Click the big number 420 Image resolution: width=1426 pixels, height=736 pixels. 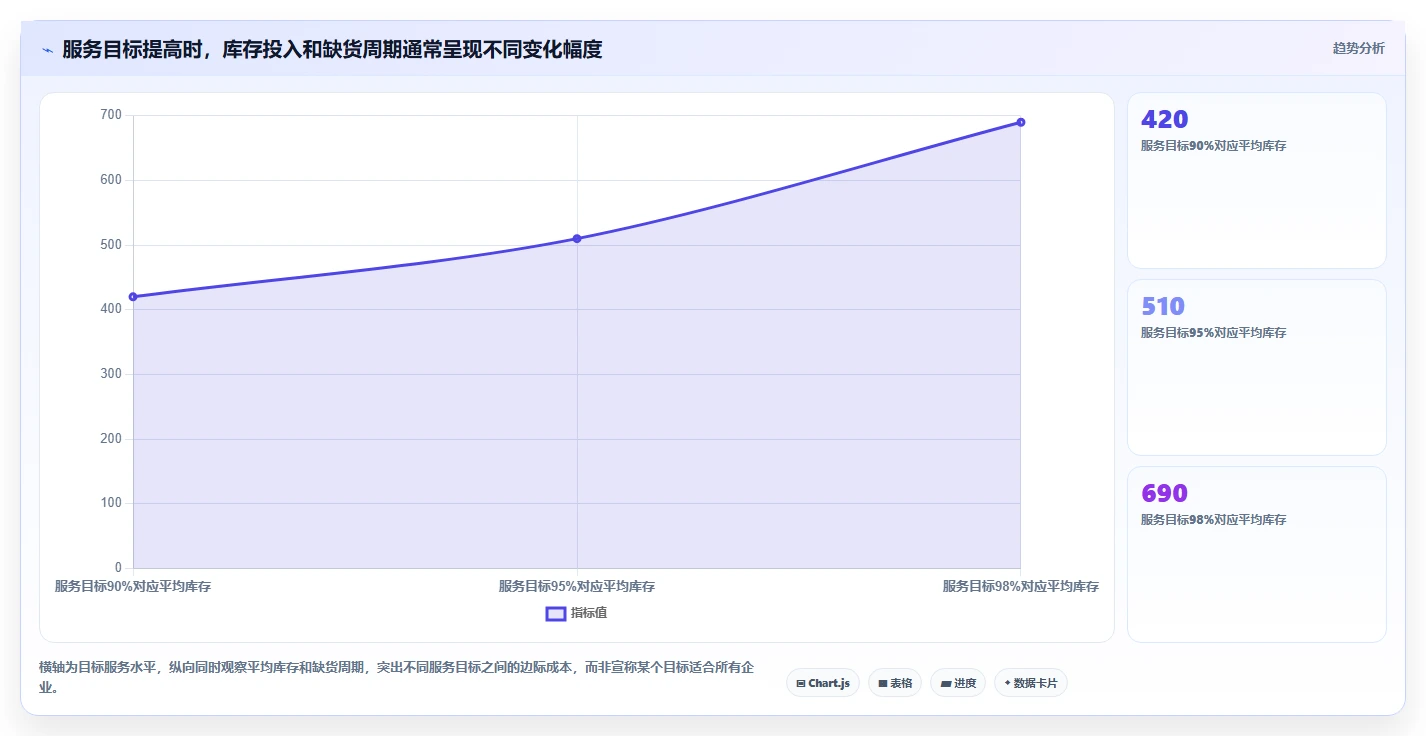1164,119
